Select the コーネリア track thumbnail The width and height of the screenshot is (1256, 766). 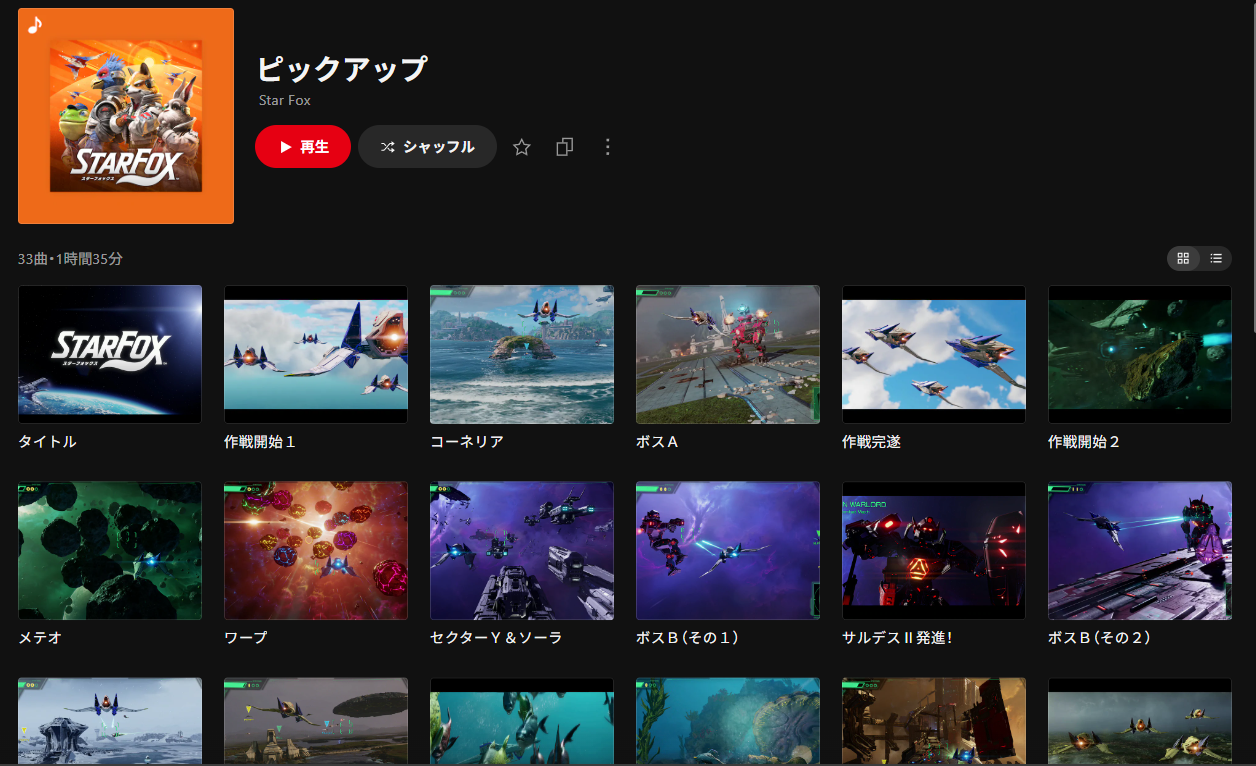tap(522, 354)
